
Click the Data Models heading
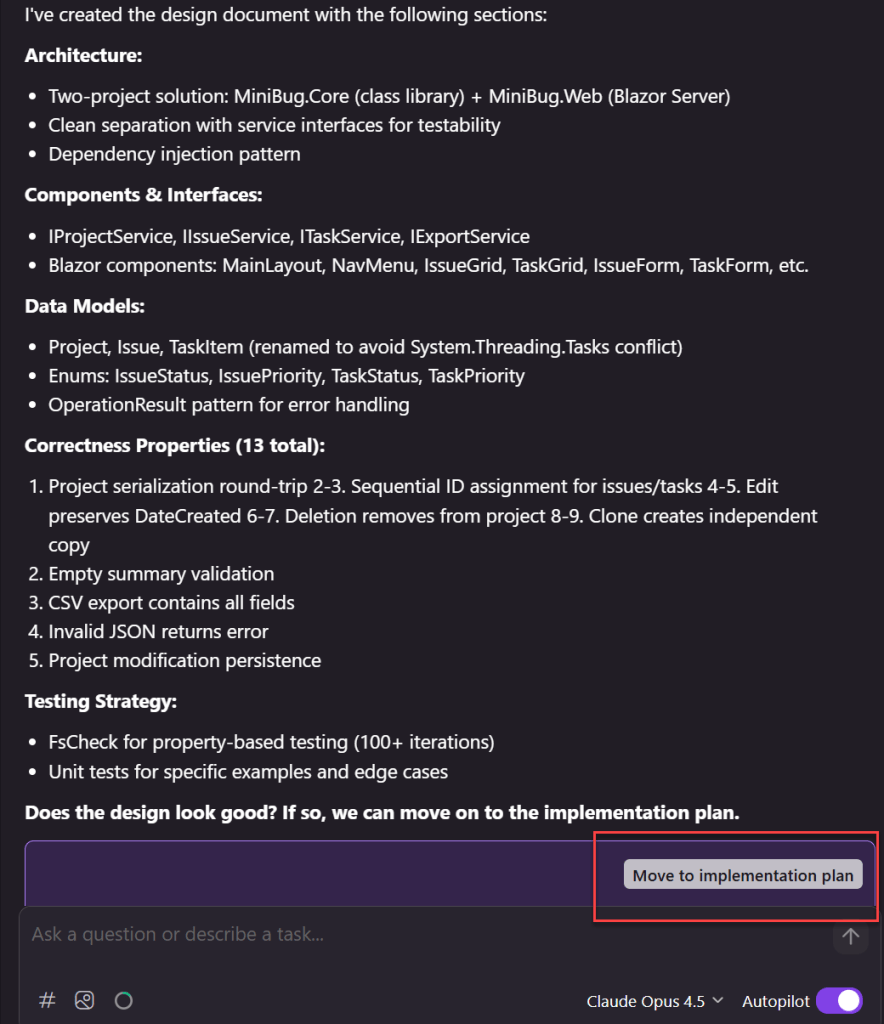[84, 306]
